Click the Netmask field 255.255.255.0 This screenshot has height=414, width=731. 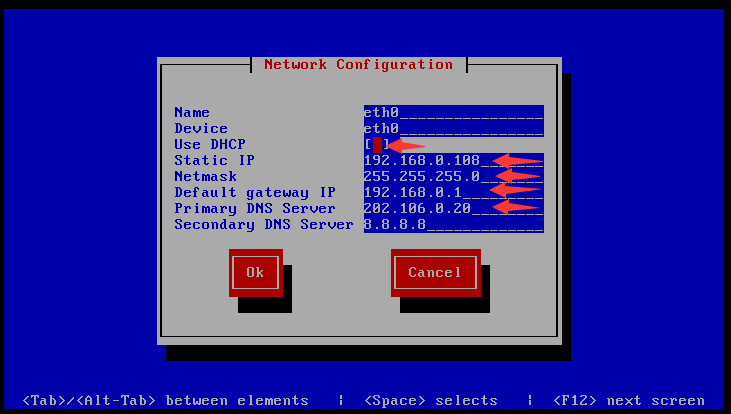454,177
